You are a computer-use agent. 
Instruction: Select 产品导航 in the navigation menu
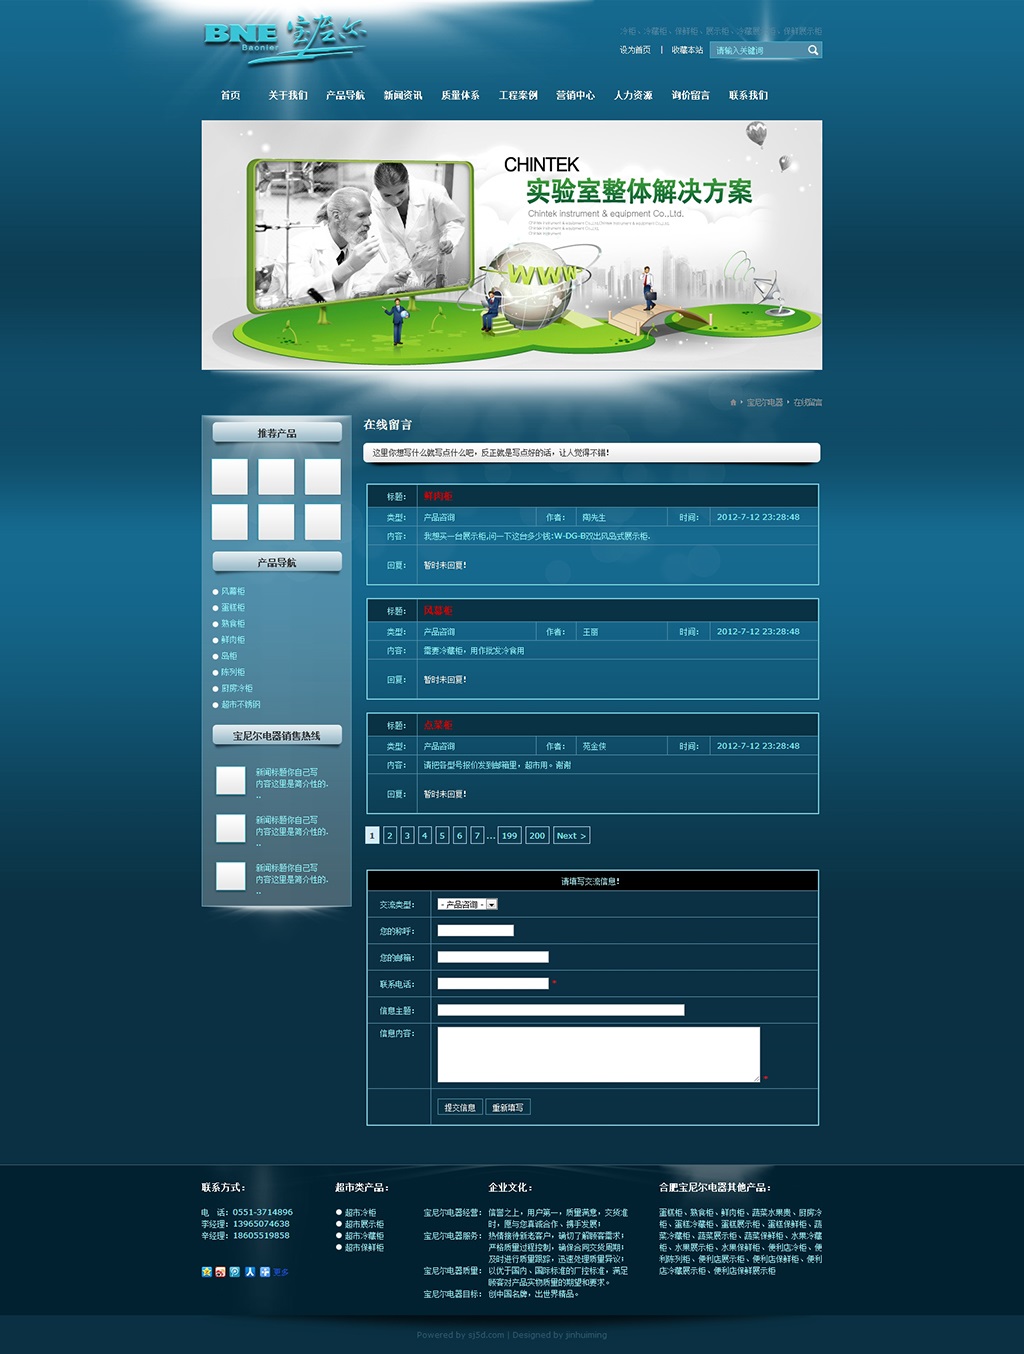(345, 96)
